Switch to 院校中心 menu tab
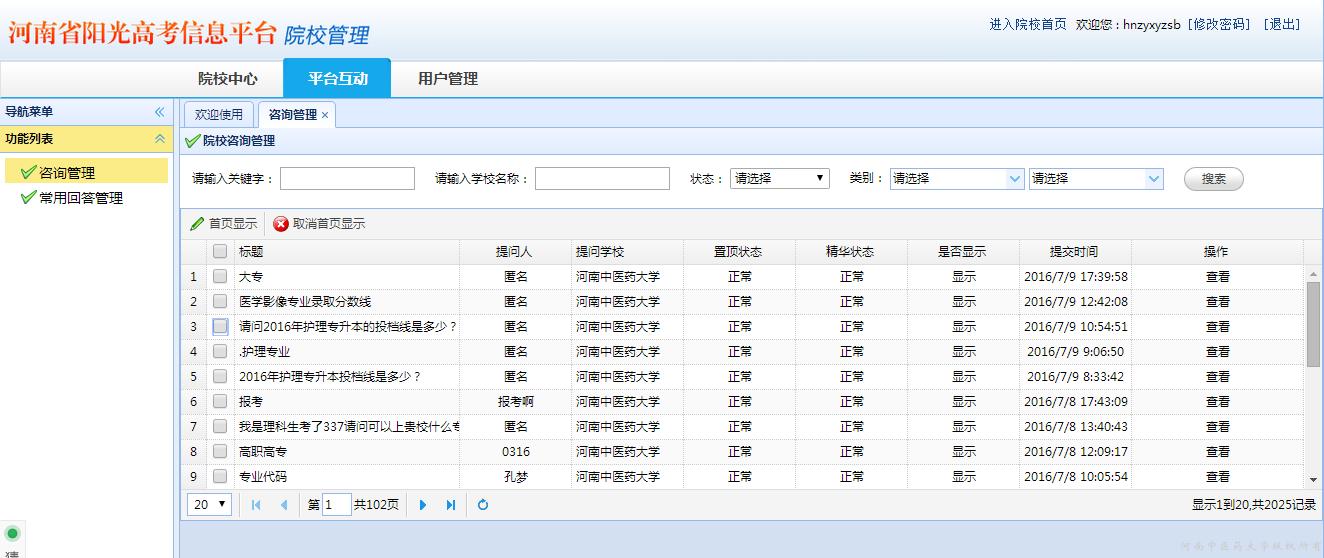The width and height of the screenshot is (1324, 558). click(227, 79)
